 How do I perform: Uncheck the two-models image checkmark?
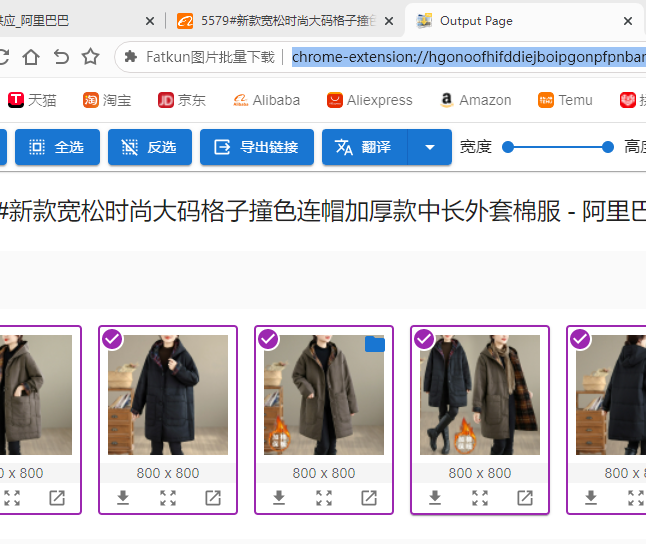424,339
